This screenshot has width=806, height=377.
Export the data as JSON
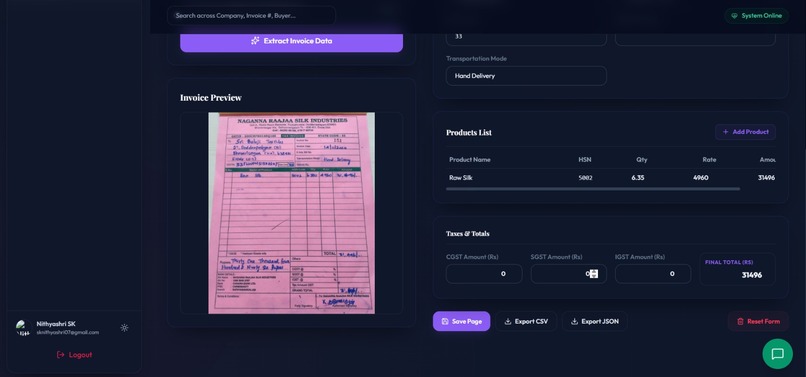(595, 321)
